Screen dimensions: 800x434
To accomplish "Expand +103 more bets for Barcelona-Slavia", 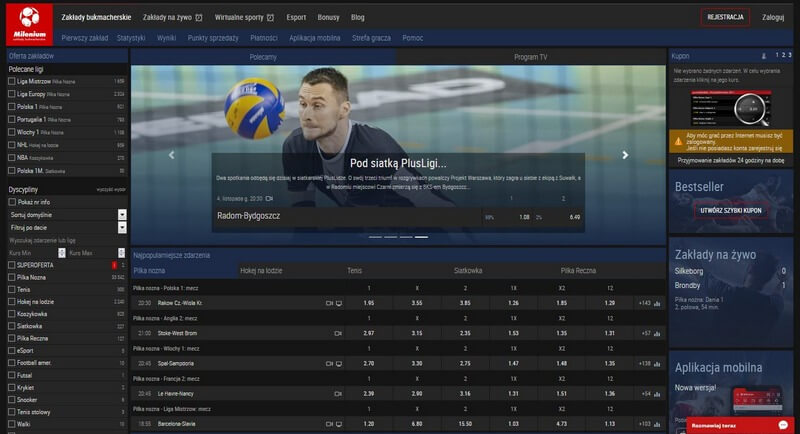I will tap(644, 424).
